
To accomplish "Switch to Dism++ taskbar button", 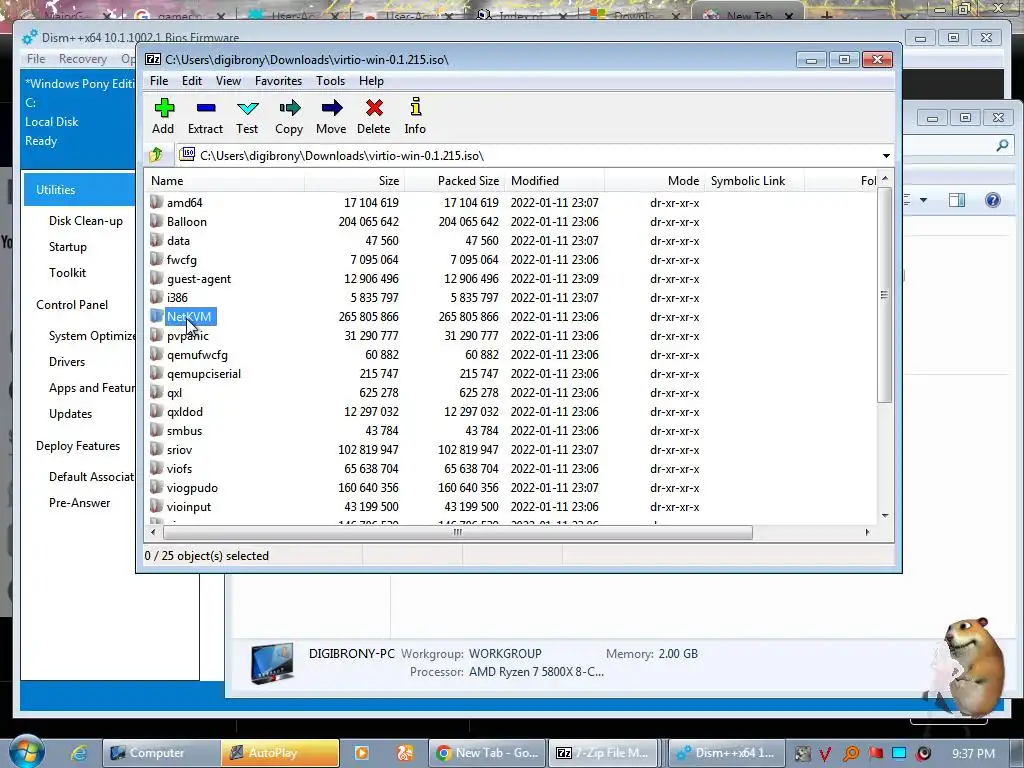I will [726, 753].
